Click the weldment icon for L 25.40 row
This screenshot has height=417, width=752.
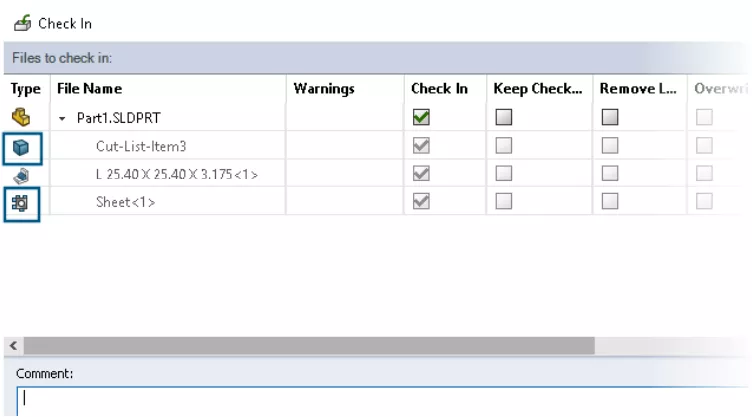coord(21,174)
